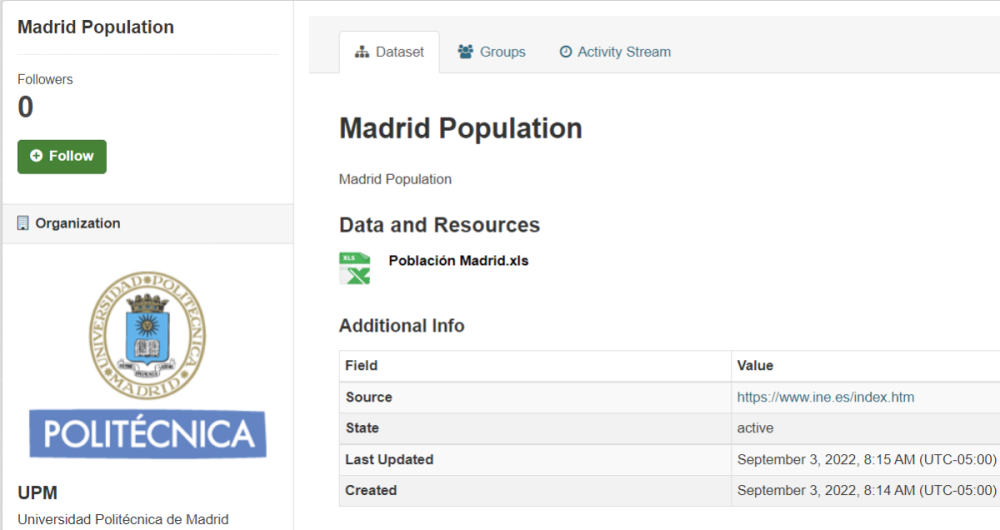The image size is (1000, 530).
Task: Open the Activity Stream tab
Action: pyautogui.click(x=624, y=52)
